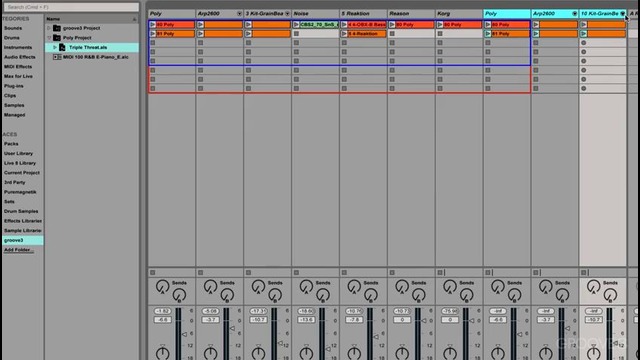The width and height of the screenshot is (640, 360).
Task: Launch 81 Poly clip in highlighted Poly track
Action: 488,34
